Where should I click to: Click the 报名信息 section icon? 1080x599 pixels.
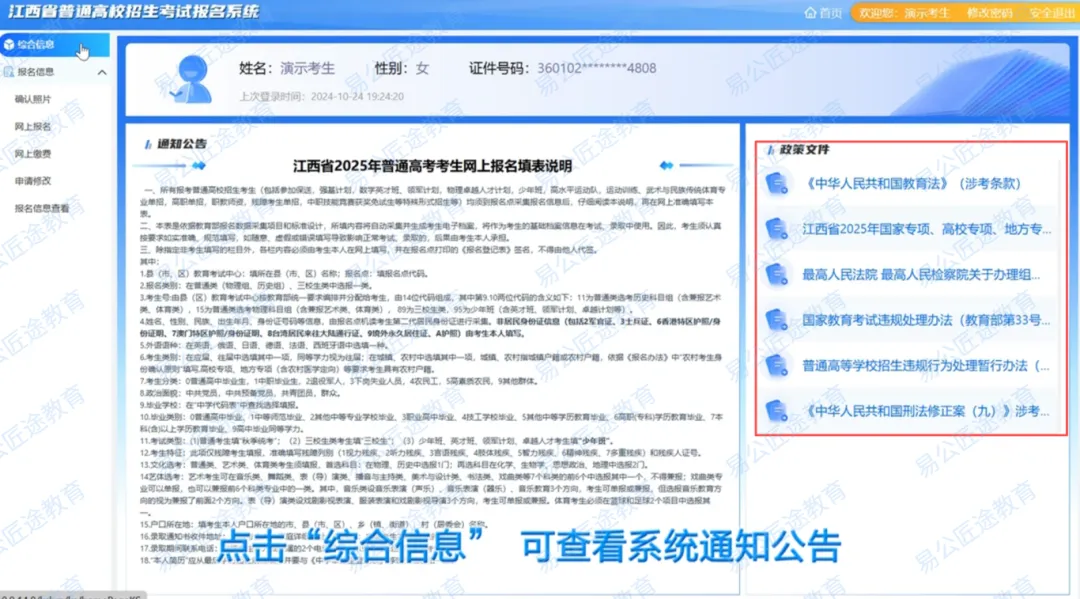(8, 72)
